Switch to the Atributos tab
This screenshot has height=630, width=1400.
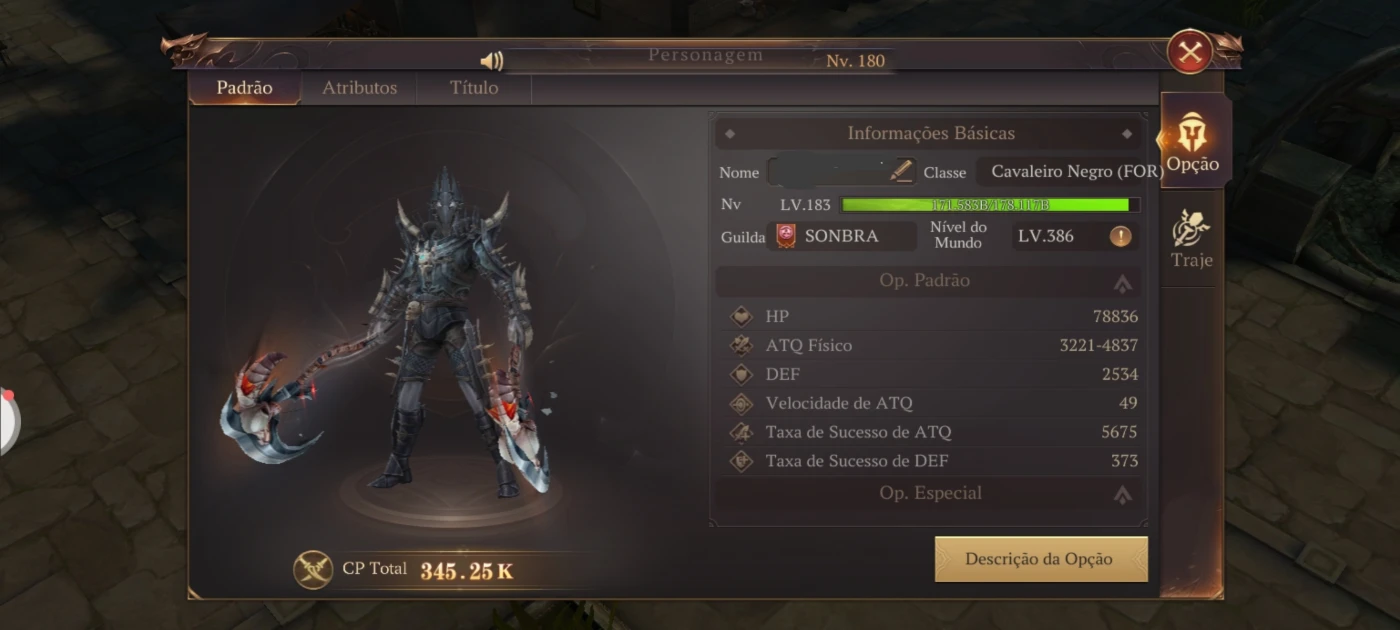pyautogui.click(x=360, y=88)
